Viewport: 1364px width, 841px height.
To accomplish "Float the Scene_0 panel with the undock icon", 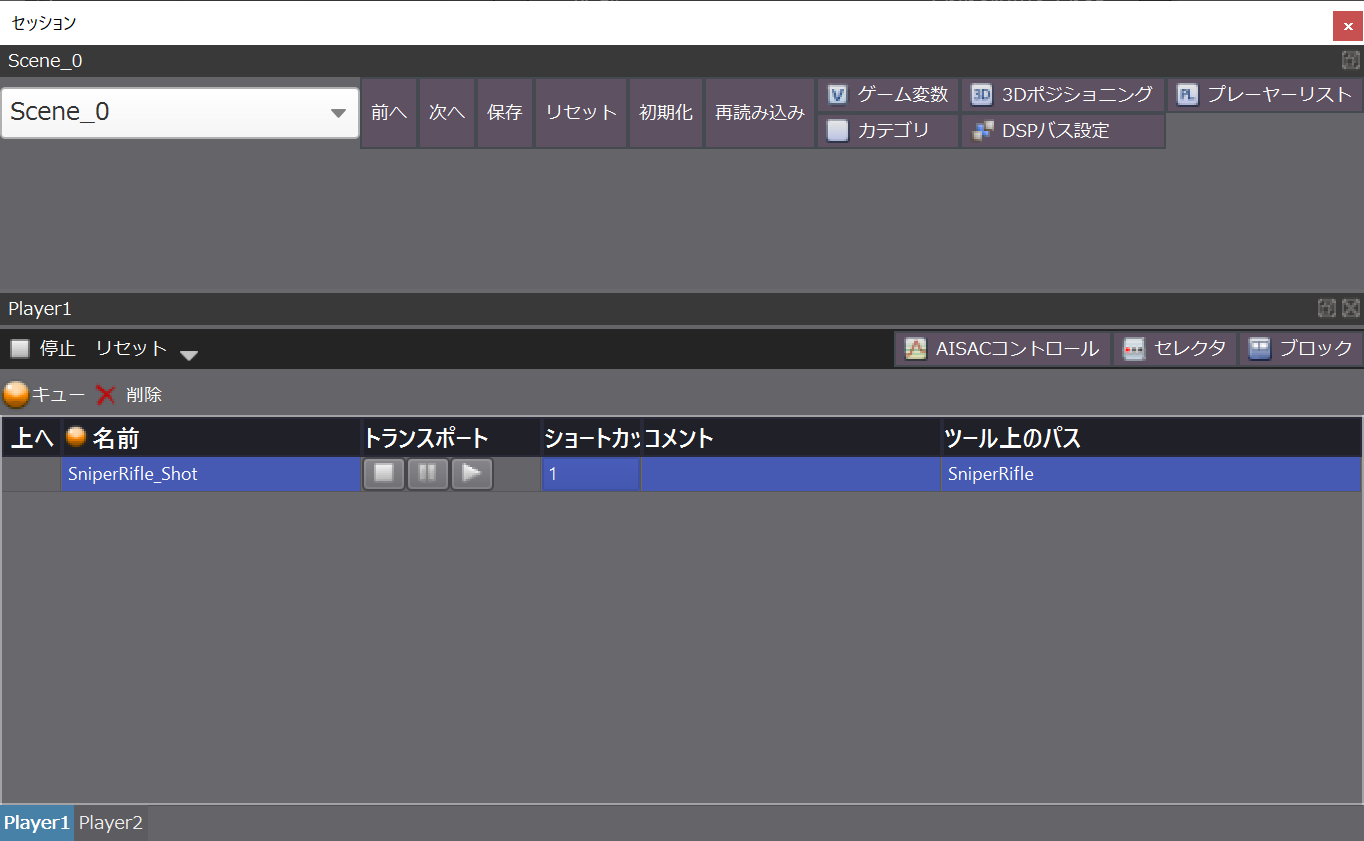I will 1351,61.
